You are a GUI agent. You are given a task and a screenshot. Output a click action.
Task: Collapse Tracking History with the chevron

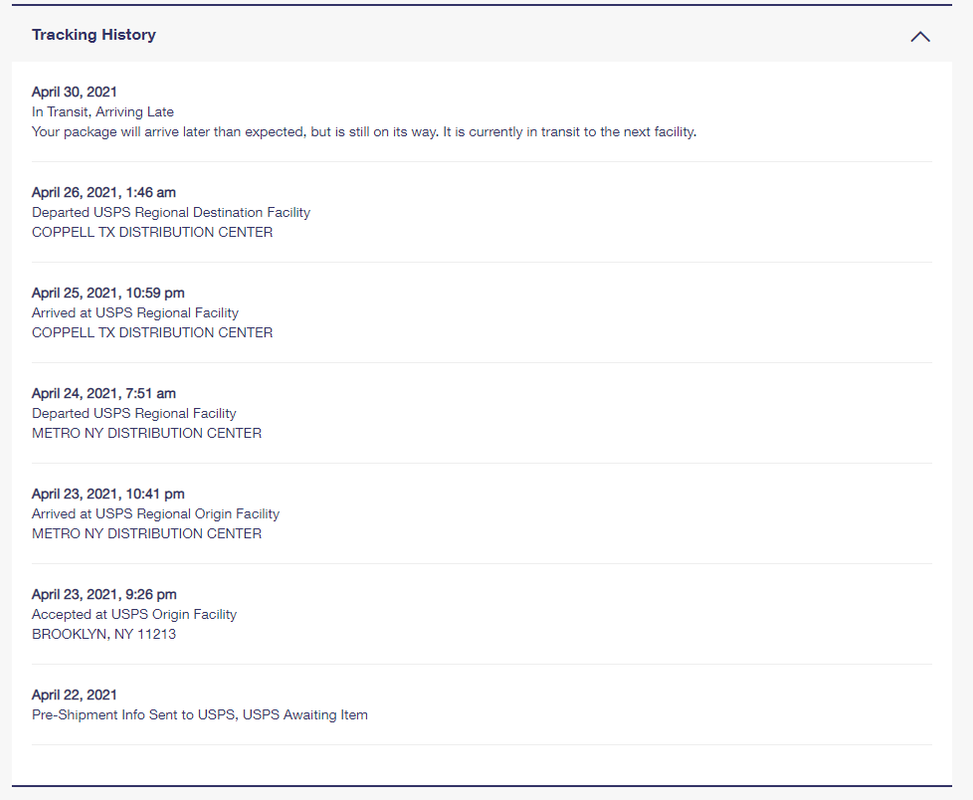pos(920,37)
